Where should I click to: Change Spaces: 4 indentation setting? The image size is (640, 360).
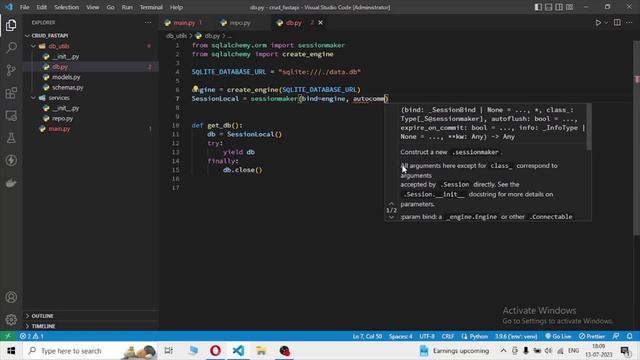[400, 336]
